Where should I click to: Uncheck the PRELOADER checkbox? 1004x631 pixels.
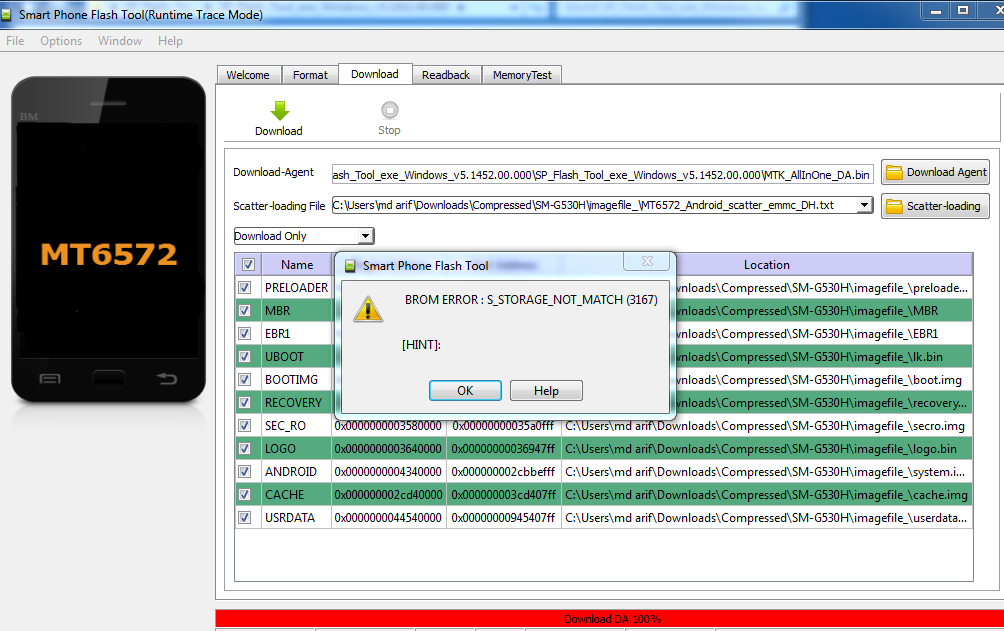click(x=245, y=287)
